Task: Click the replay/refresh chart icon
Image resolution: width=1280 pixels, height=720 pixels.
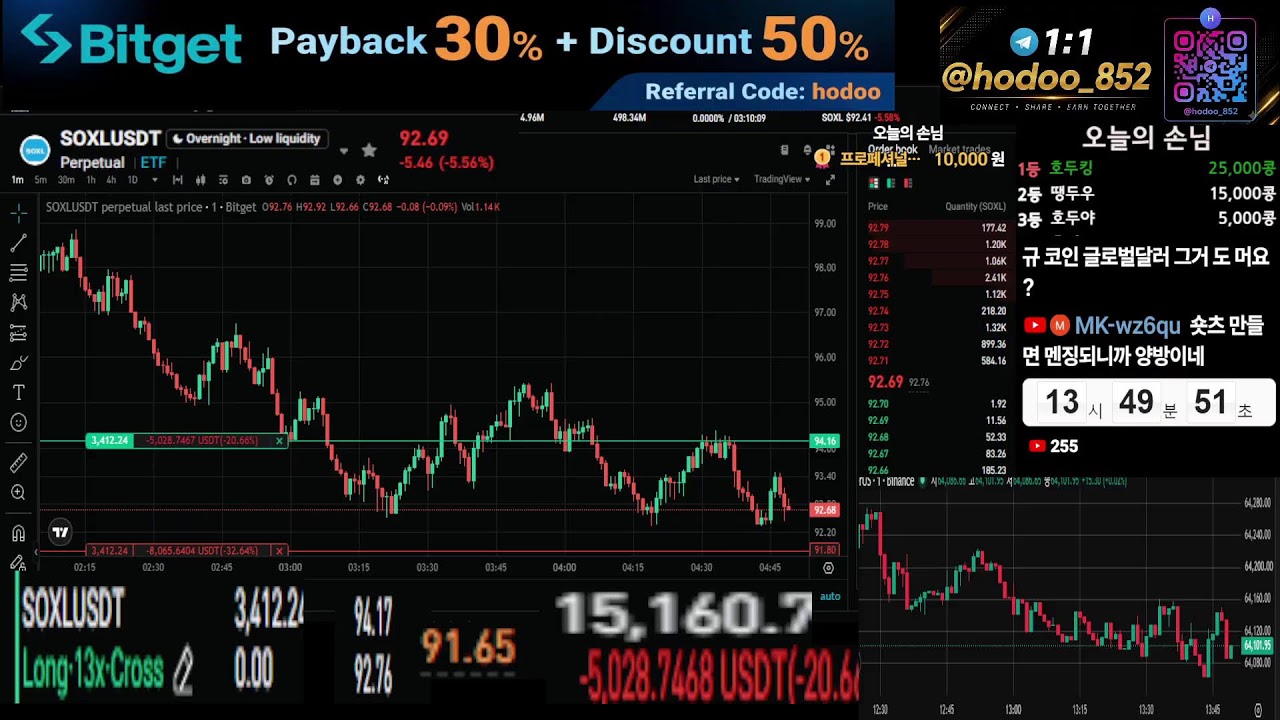Action: tap(292, 180)
